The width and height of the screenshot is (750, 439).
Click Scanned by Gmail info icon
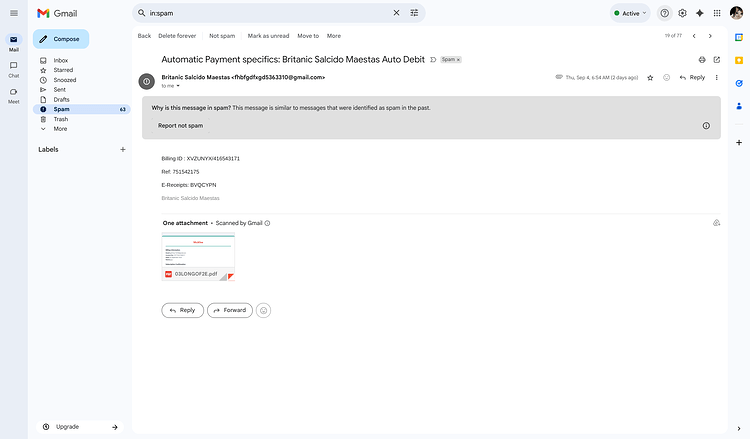click(x=267, y=223)
